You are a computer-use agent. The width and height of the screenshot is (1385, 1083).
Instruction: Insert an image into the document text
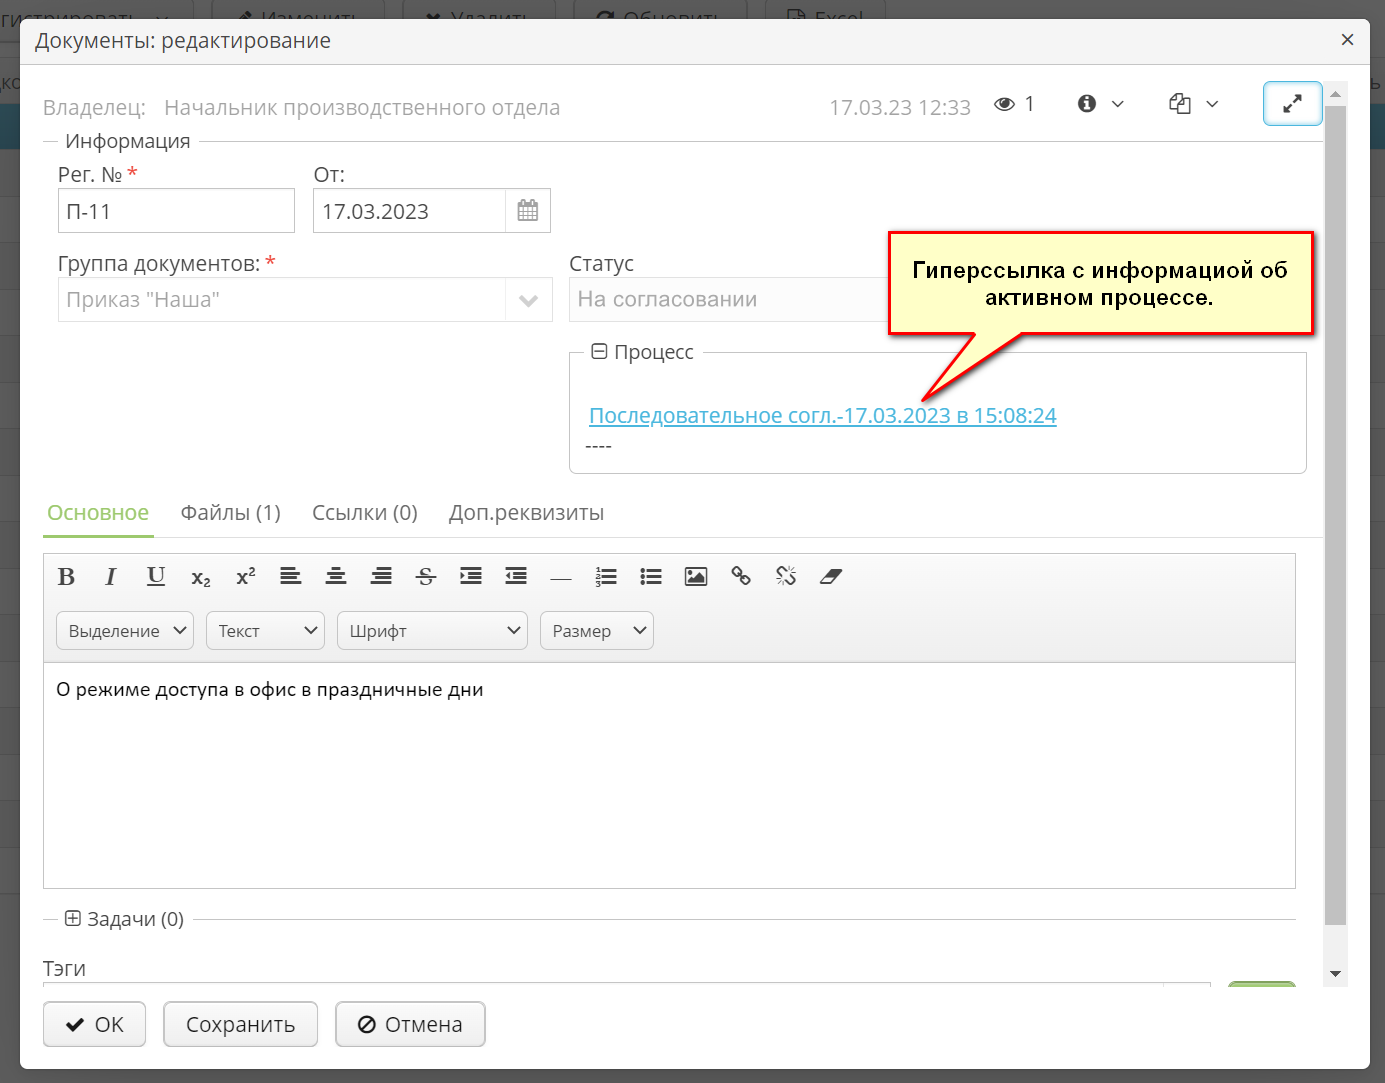(x=695, y=576)
